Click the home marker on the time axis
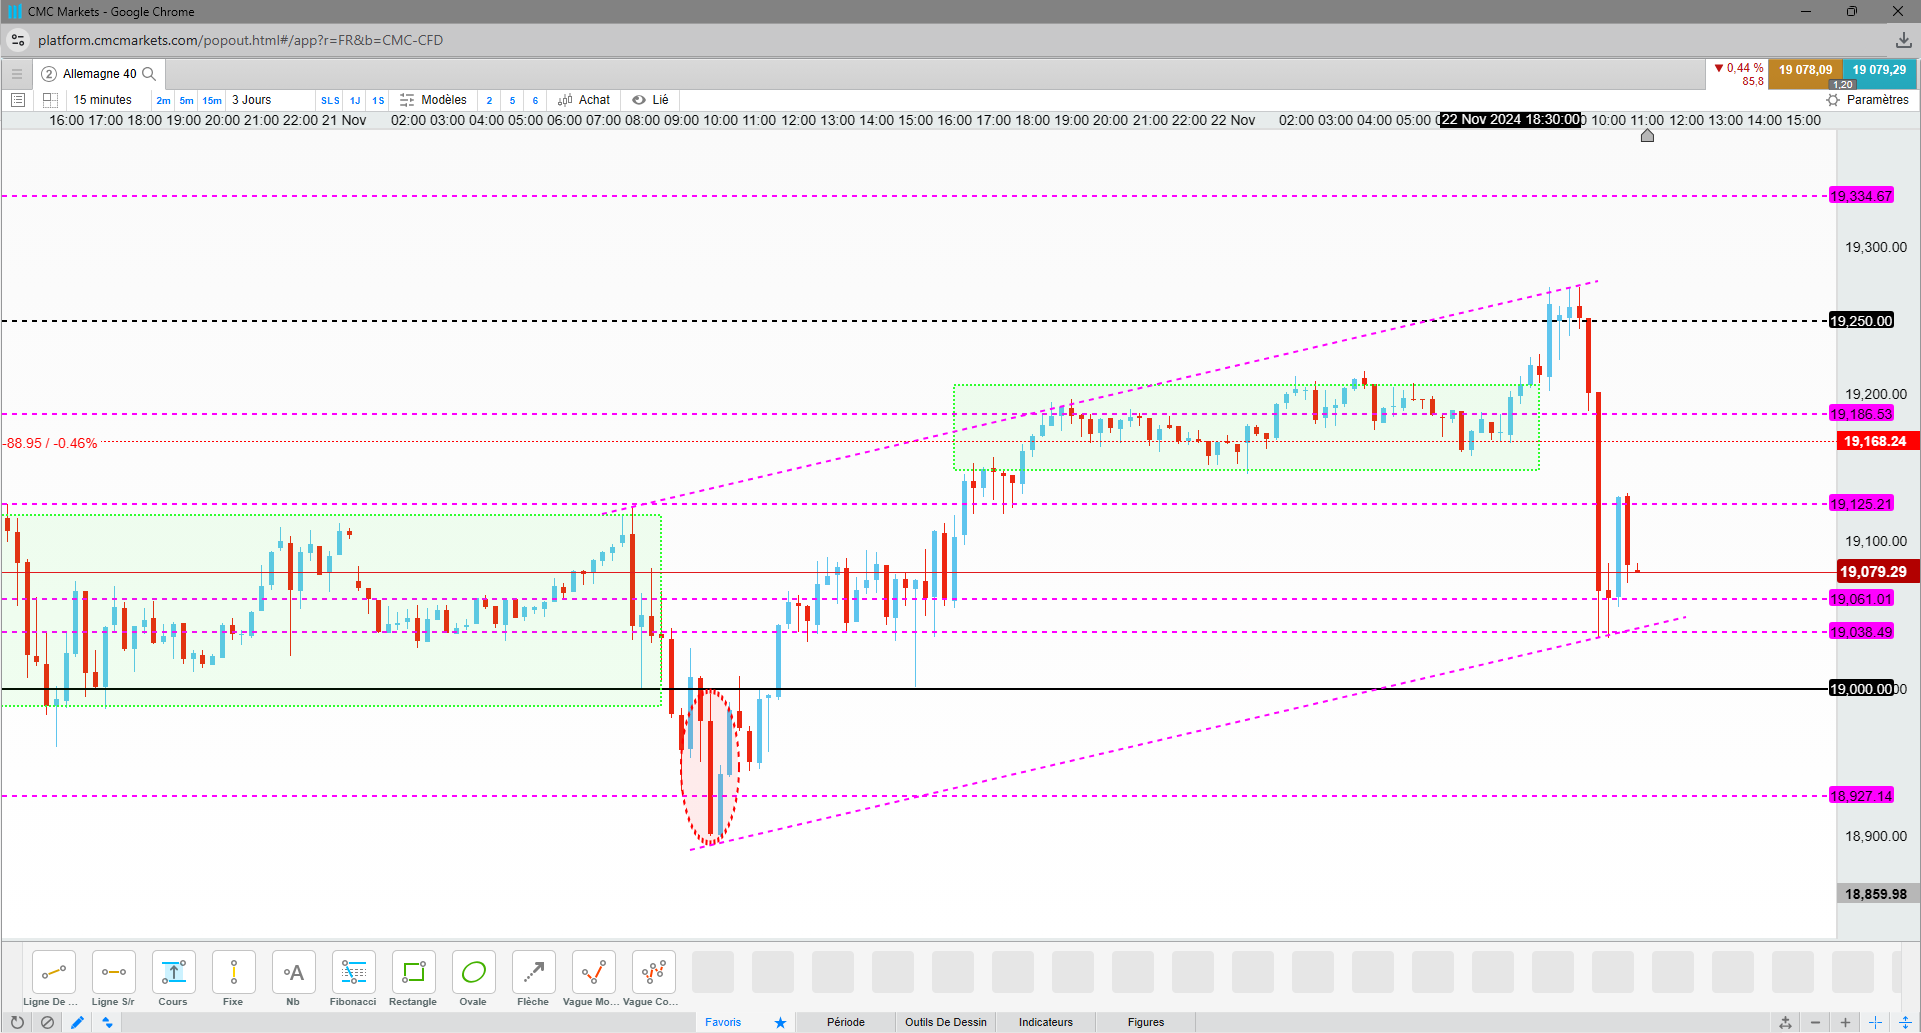Screen dimensions: 1921x1033 (x=1647, y=135)
